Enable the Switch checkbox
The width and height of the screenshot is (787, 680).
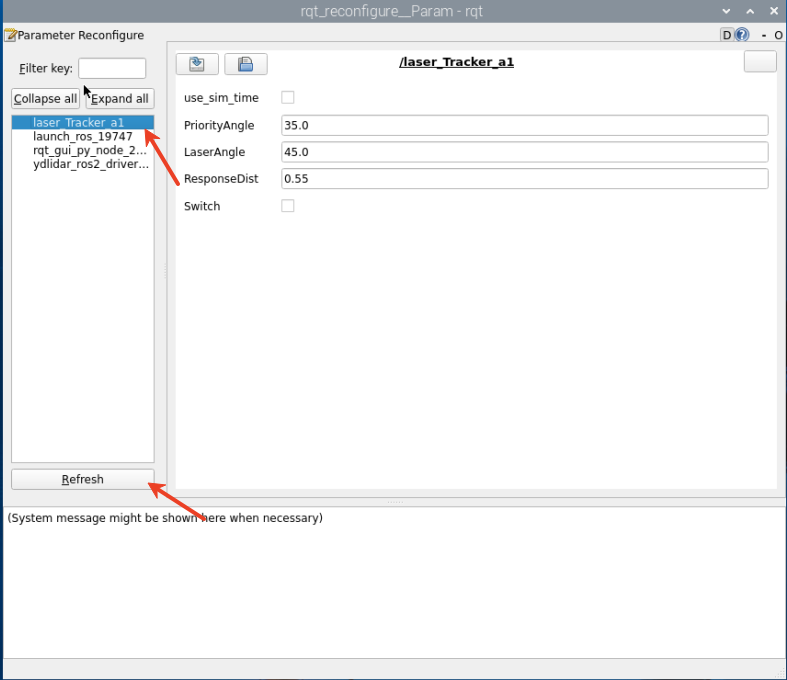pos(288,206)
